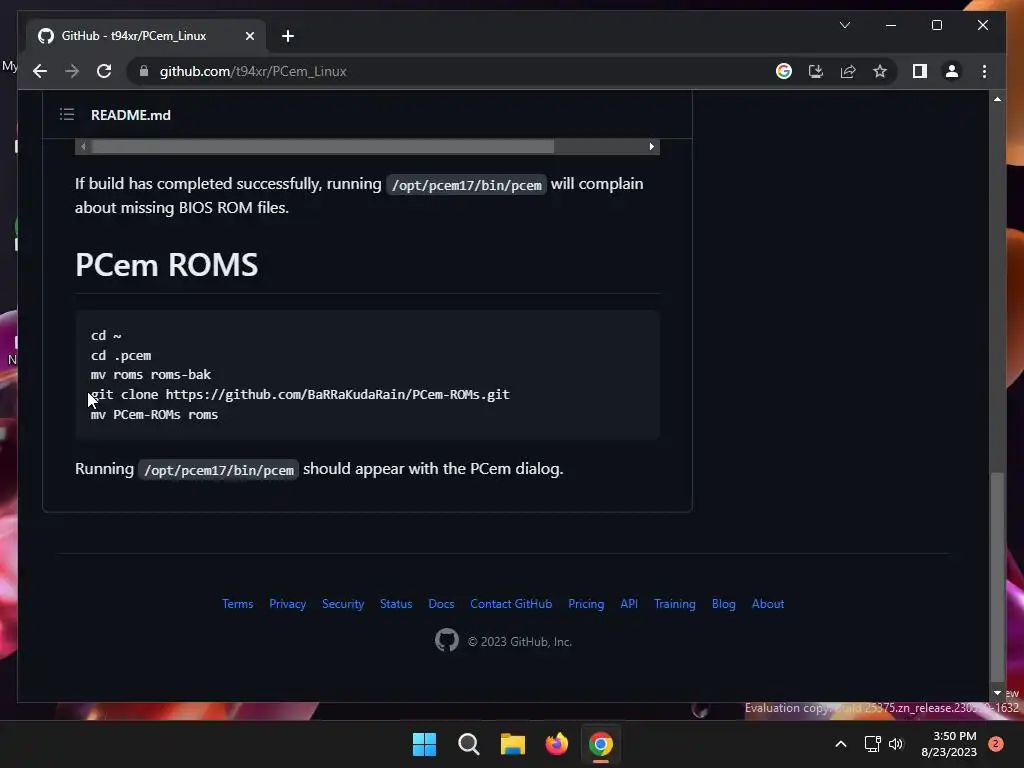Open notifications badge showing 2
Image resolution: width=1024 pixels, height=768 pixels.
(x=996, y=744)
